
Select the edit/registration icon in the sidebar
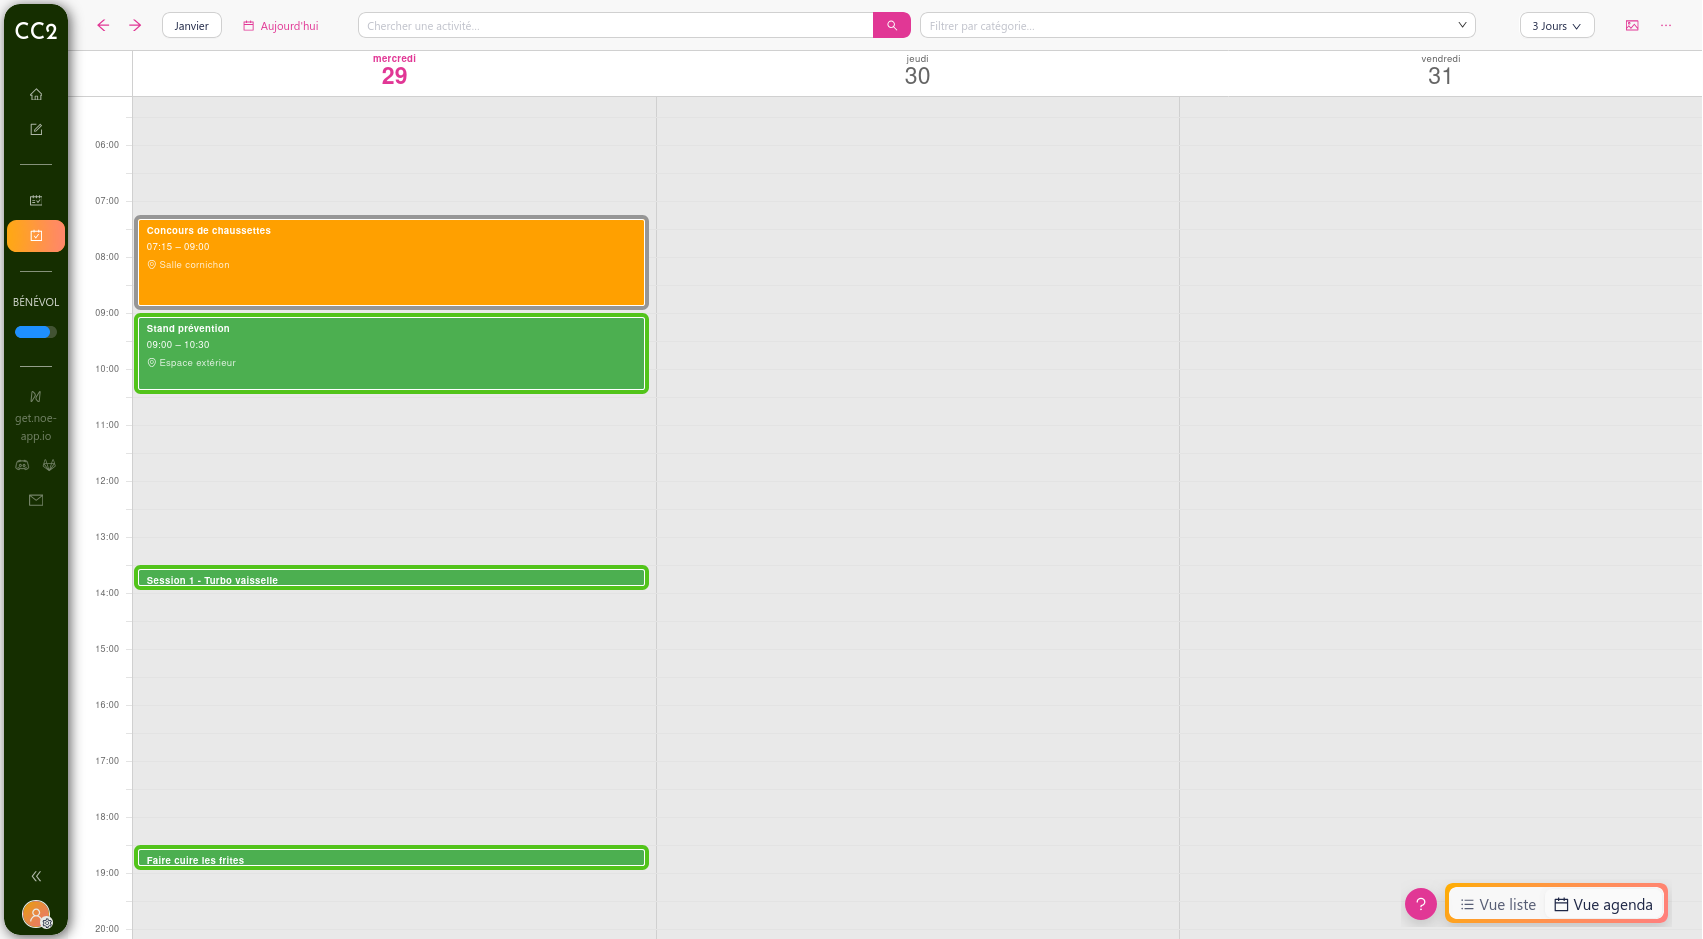35,129
